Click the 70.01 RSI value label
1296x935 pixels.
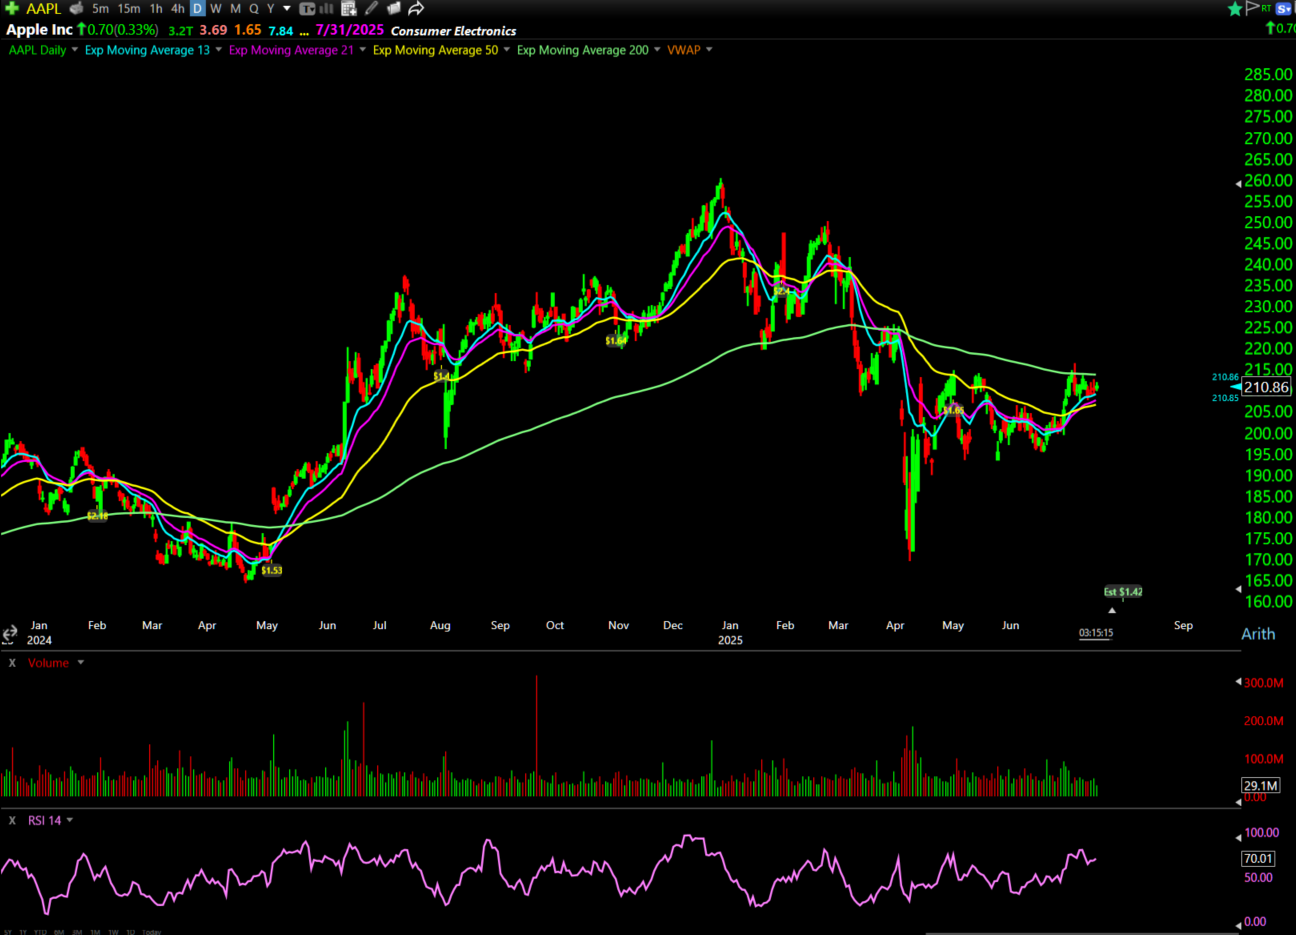click(x=1258, y=858)
